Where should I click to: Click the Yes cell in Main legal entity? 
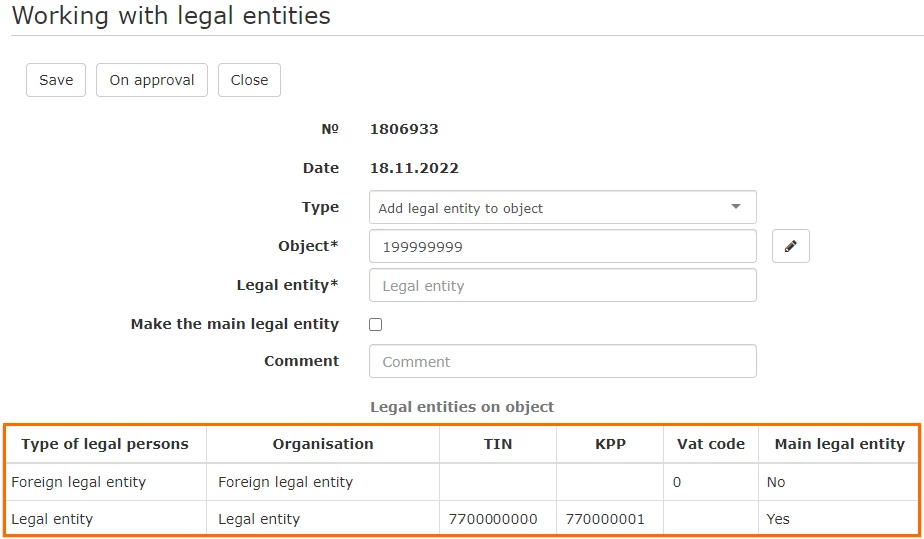pyautogui.click(x=778, y=519)
